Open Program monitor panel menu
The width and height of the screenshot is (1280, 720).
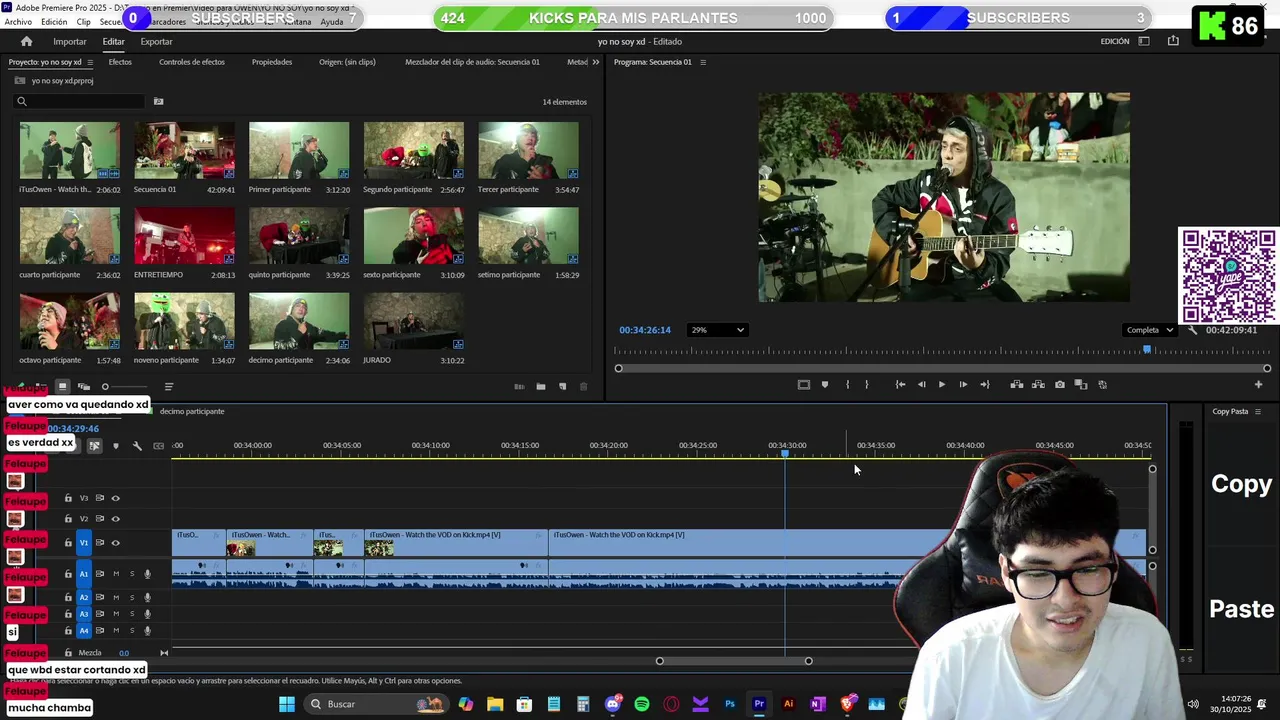point(703,62)
